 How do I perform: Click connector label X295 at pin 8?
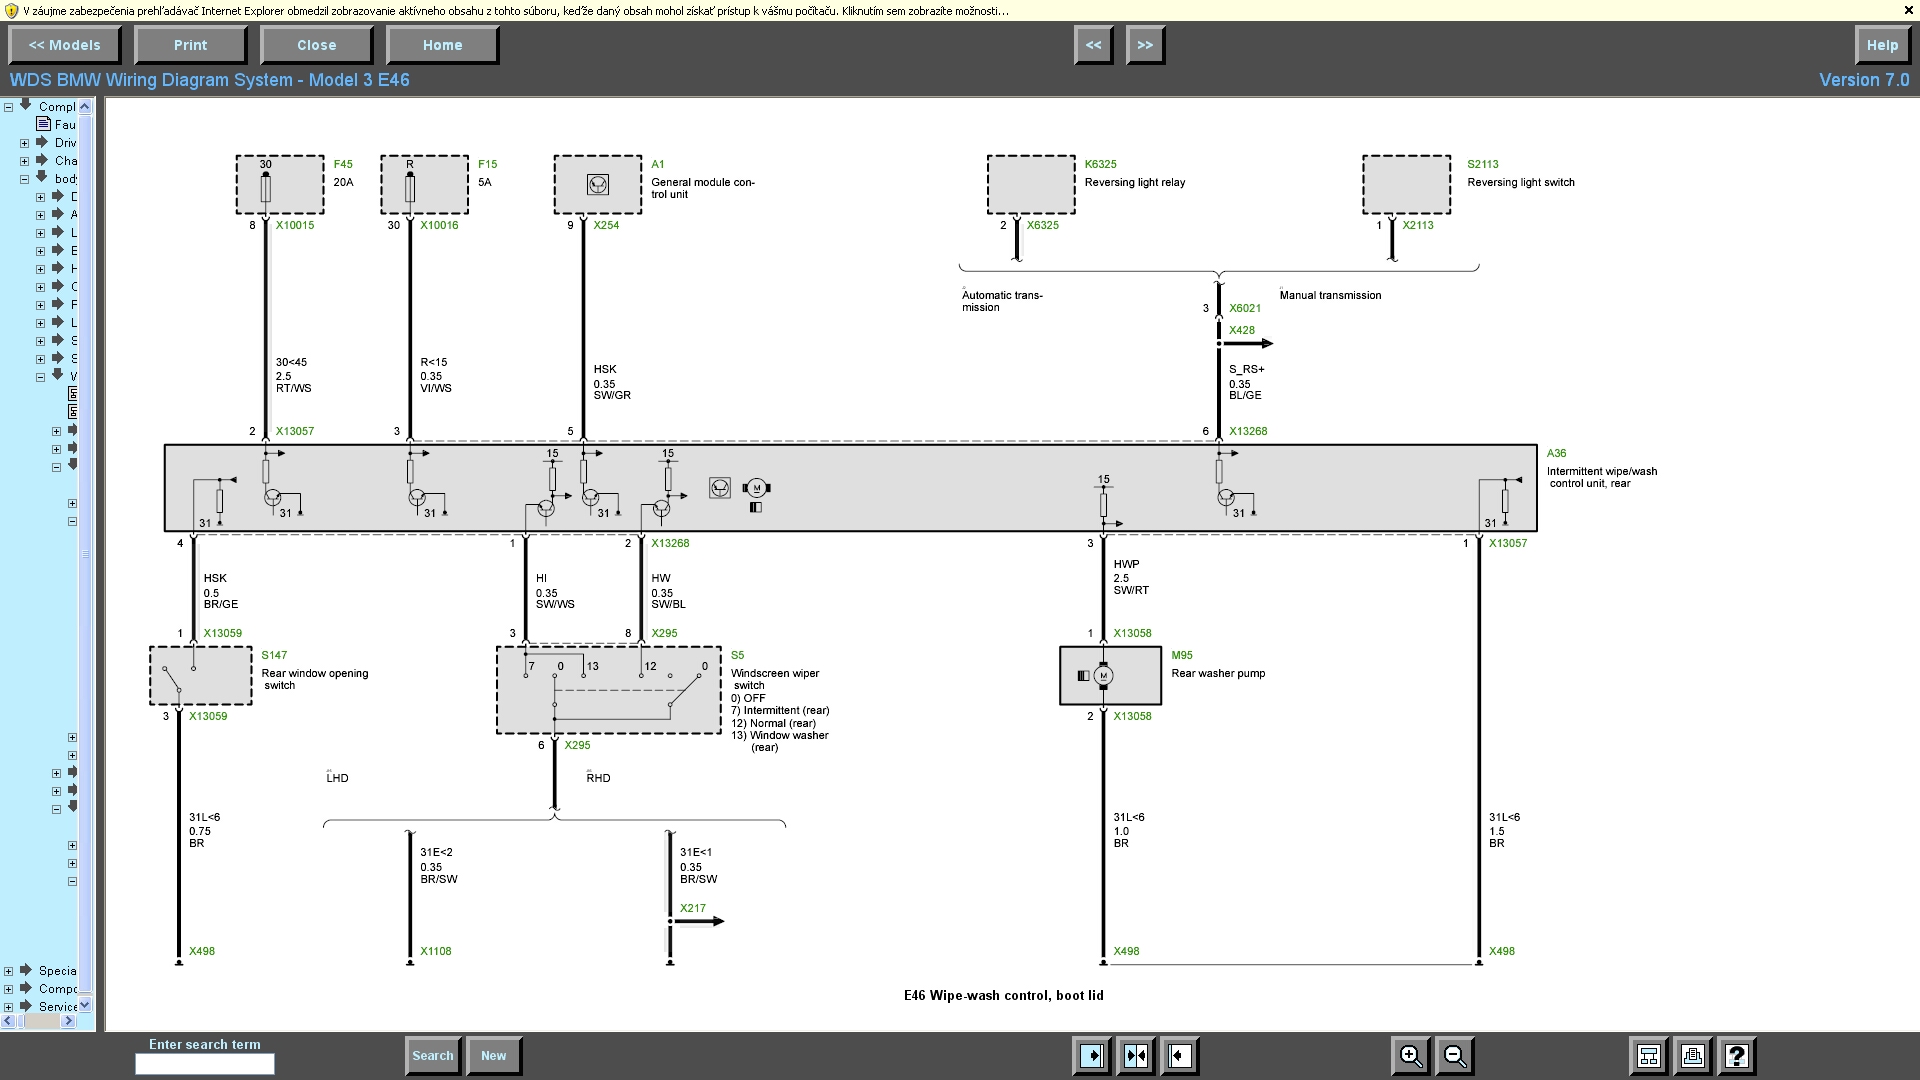click(x=664, y=633)
